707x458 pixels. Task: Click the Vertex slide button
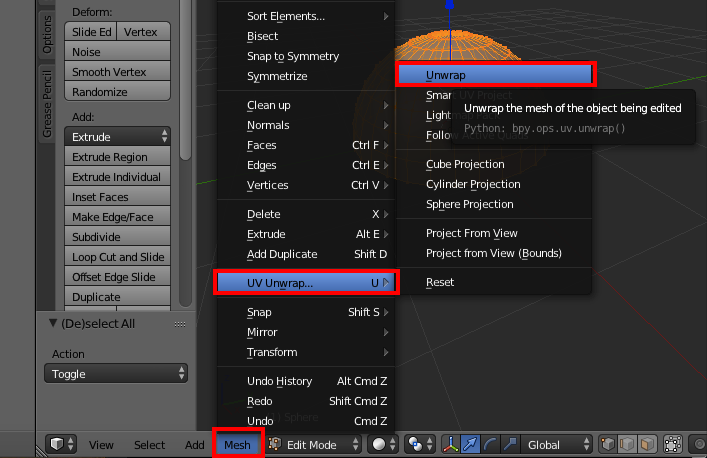[x=143, y=32]
